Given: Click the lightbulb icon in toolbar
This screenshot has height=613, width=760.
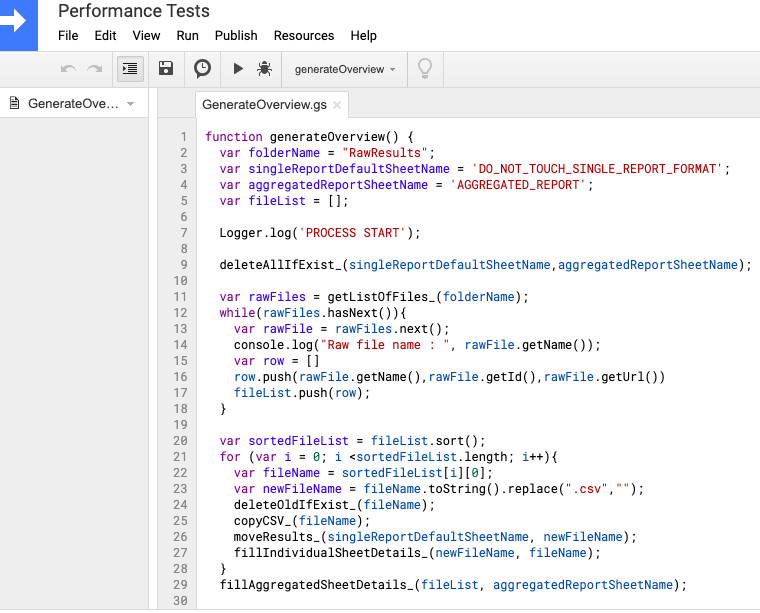Looking at the screenshot, I should tap(425, 69).
